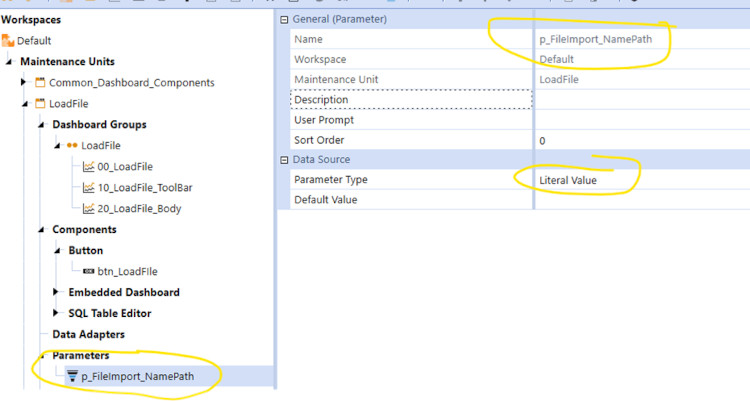Click the LoadFile maintenance unit icon

tap(41, 103)
